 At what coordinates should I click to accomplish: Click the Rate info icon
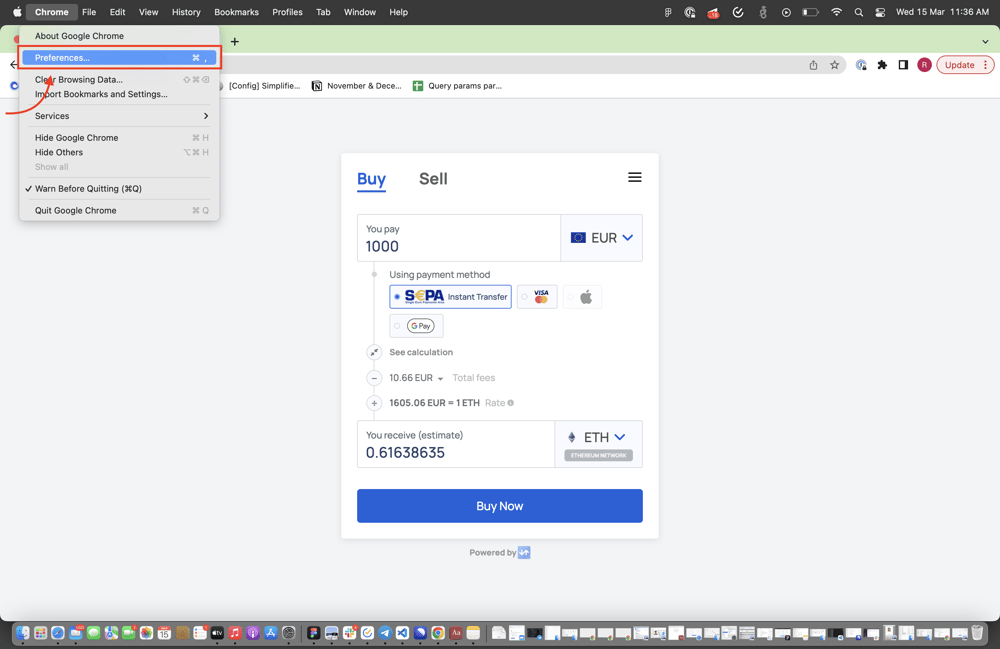[x=511, y=403]
